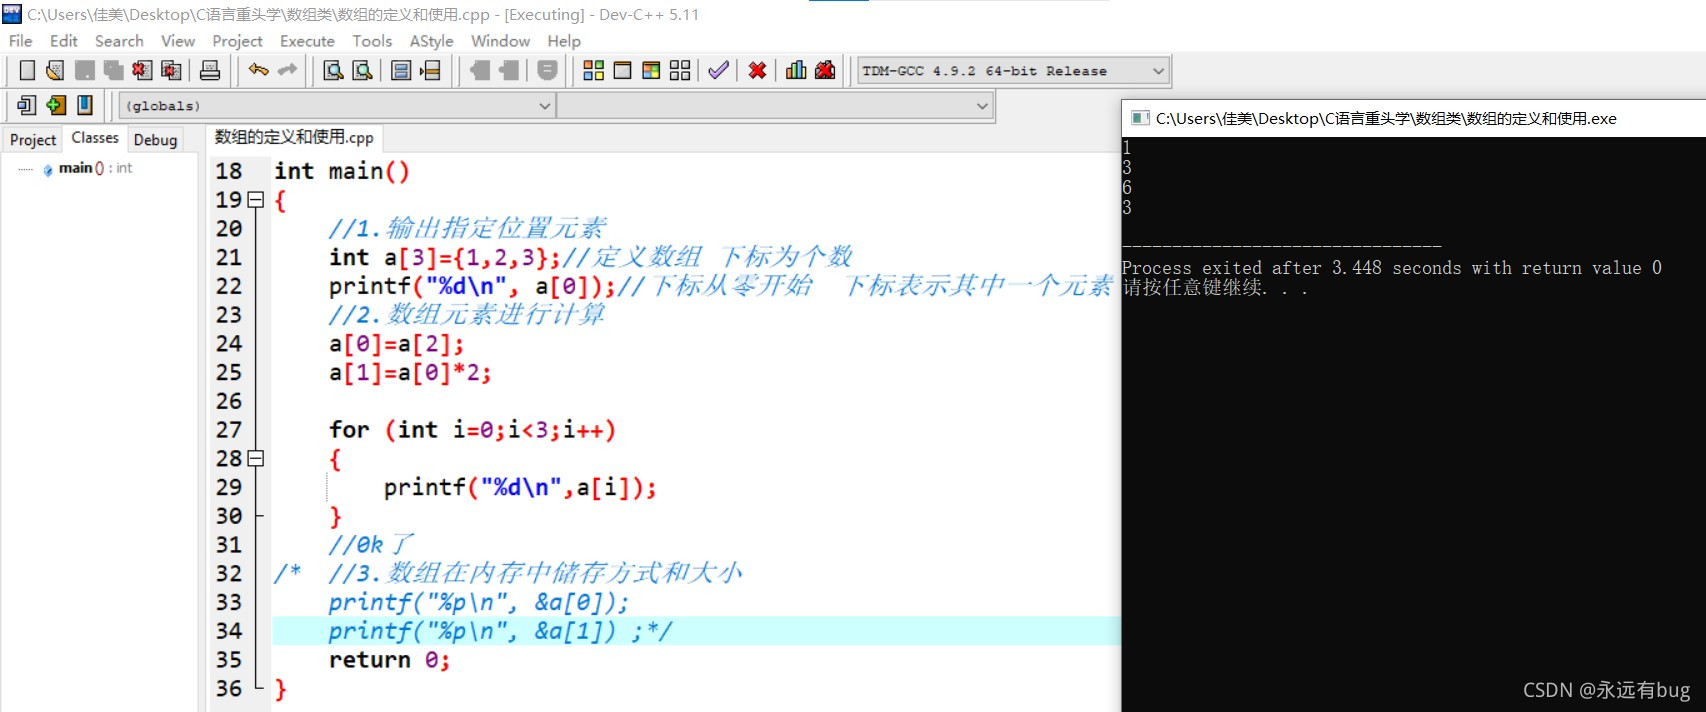The width and height of the screenshot is (1706, 712).
Task: Open the Tools menu
Action: tap(372, 41)
